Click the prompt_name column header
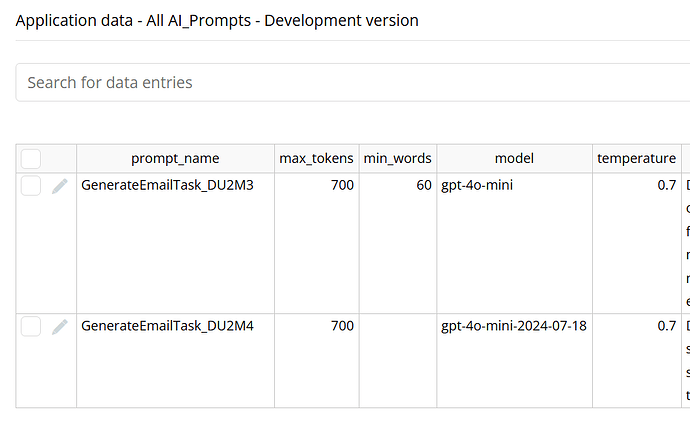Screen dimensions: 690x426 coord(175,158)
